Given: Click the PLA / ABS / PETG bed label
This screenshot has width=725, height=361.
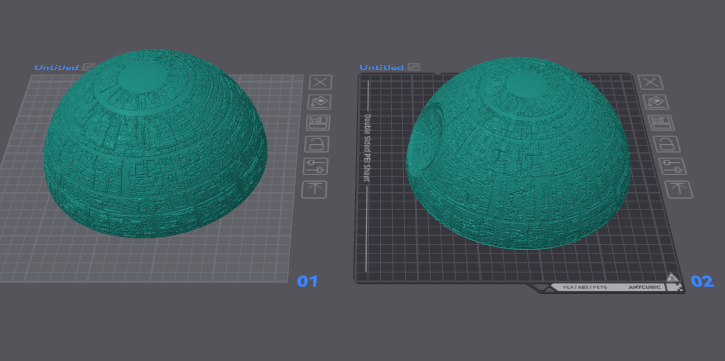Looking at the screenshot, I should pyautogui.click(x=585, y=288).
